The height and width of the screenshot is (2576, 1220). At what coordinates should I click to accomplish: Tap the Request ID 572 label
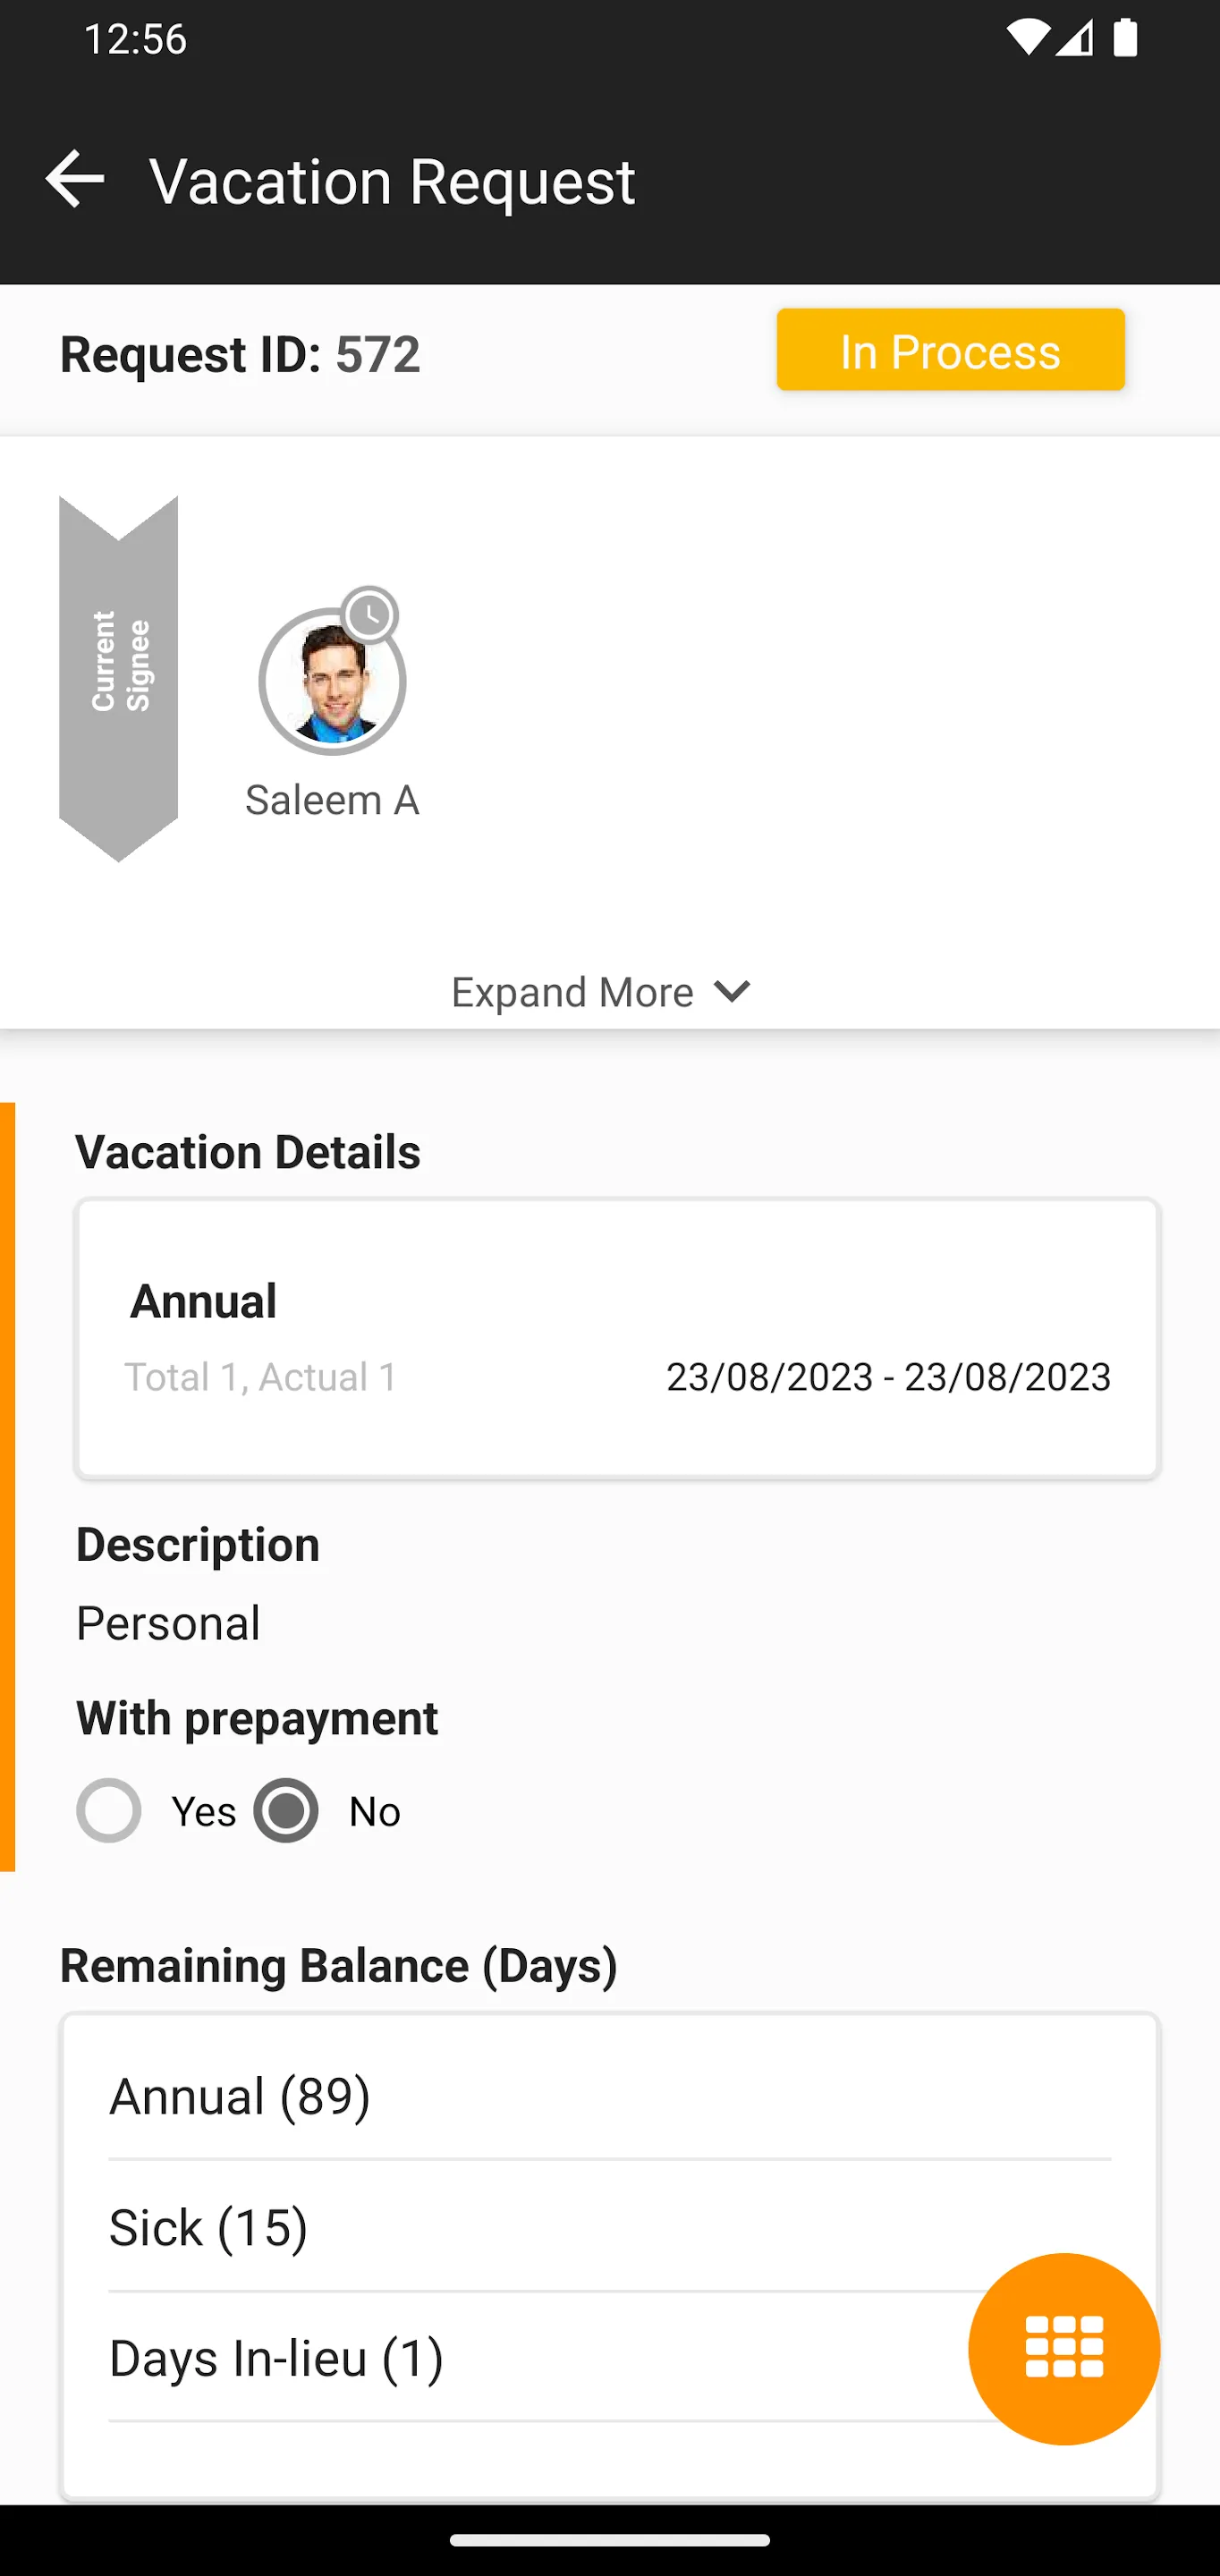click(240, 354)
